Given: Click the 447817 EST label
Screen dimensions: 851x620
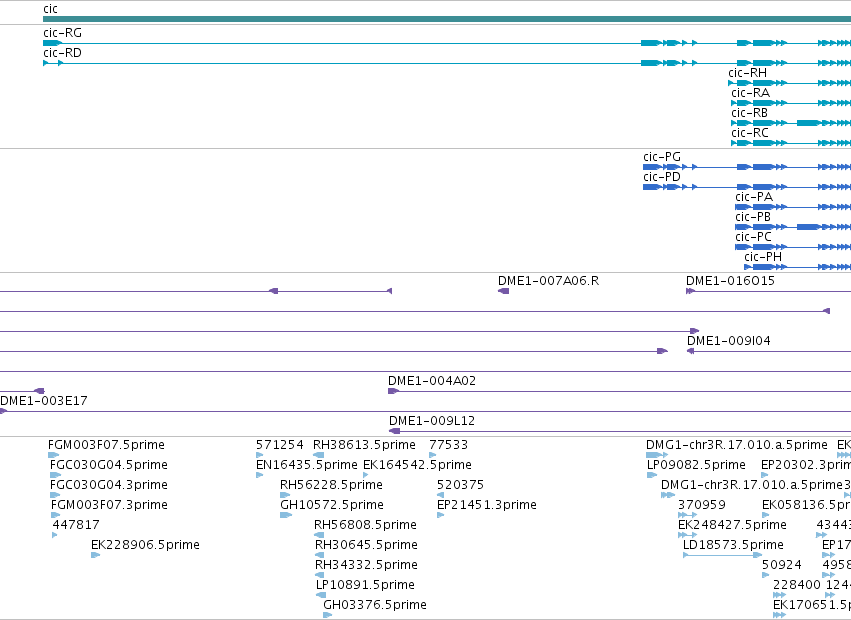Looking at the screenshot, I should pos(76,525).
